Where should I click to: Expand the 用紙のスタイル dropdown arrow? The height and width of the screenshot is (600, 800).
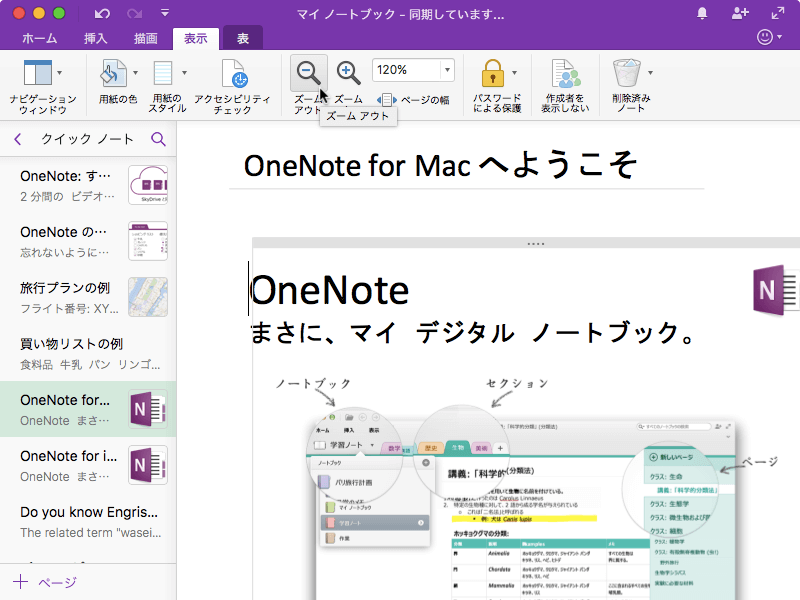(x=184, y=73)
